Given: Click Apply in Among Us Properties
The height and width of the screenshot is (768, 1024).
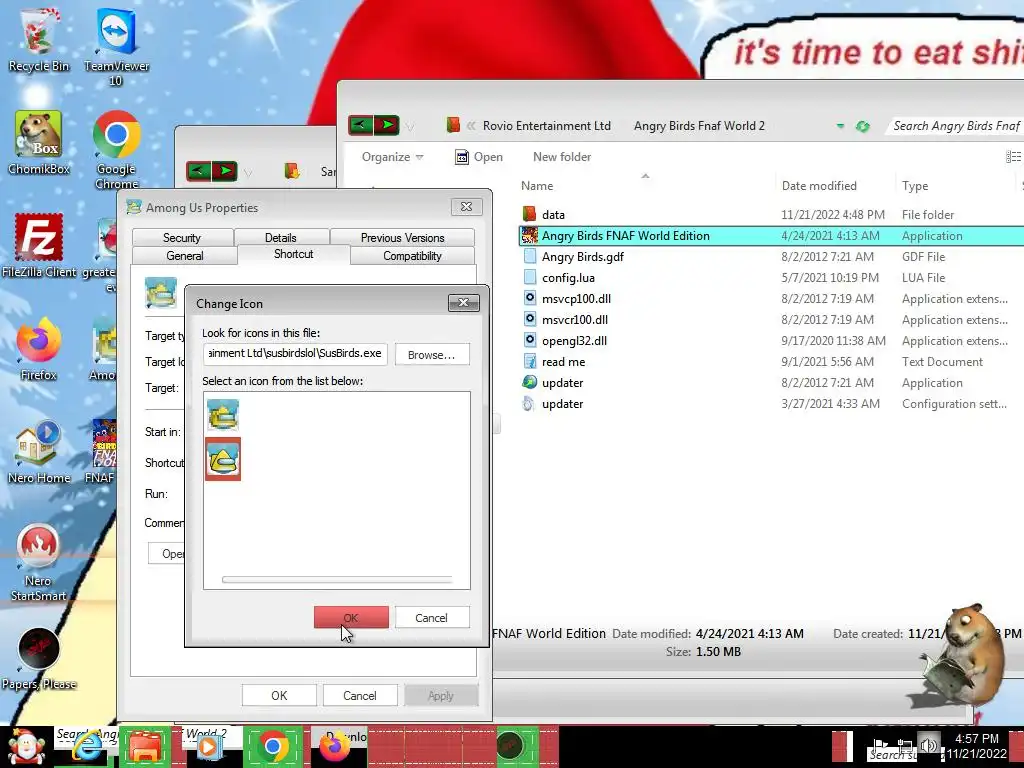Looking at the screenshot, I should tap(441, 696).
